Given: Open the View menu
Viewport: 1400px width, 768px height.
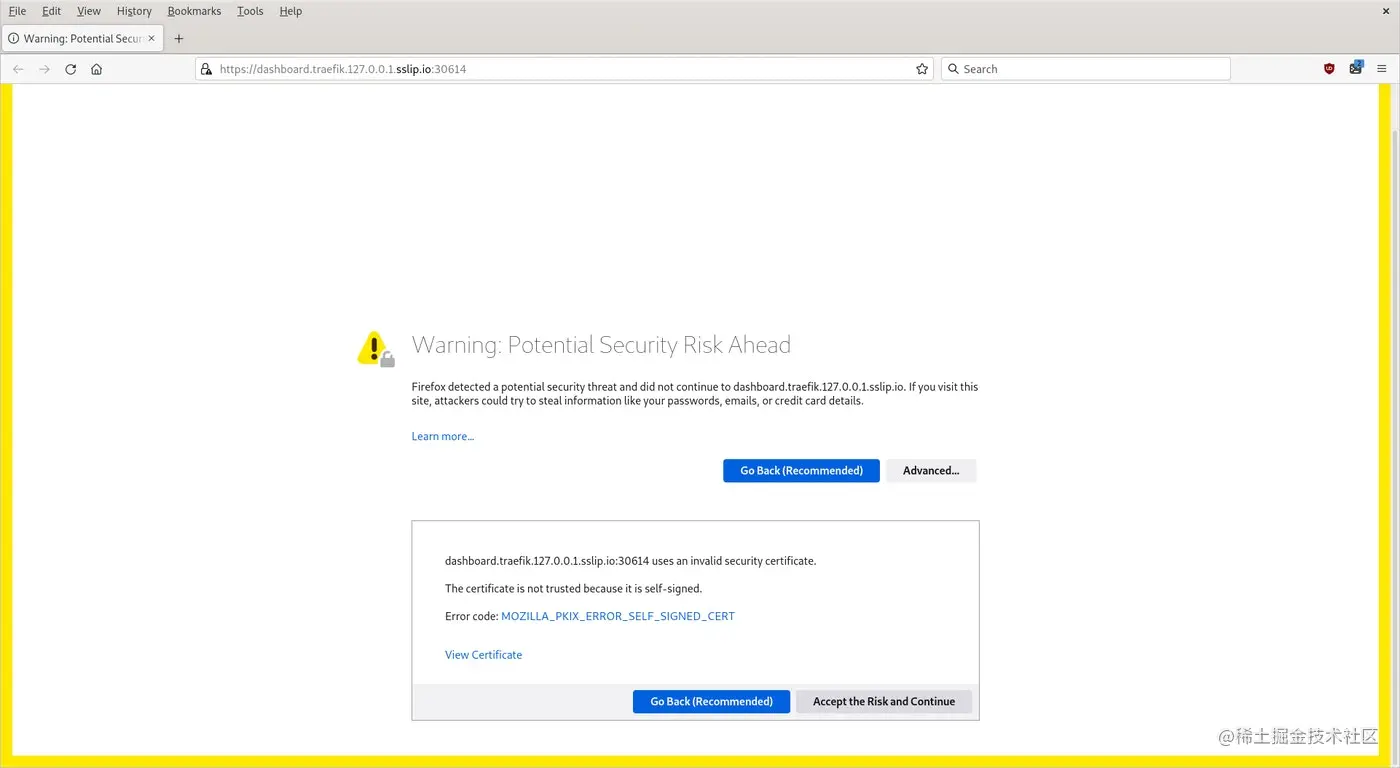Looking at the screenshot, I should tap(89, 11).
